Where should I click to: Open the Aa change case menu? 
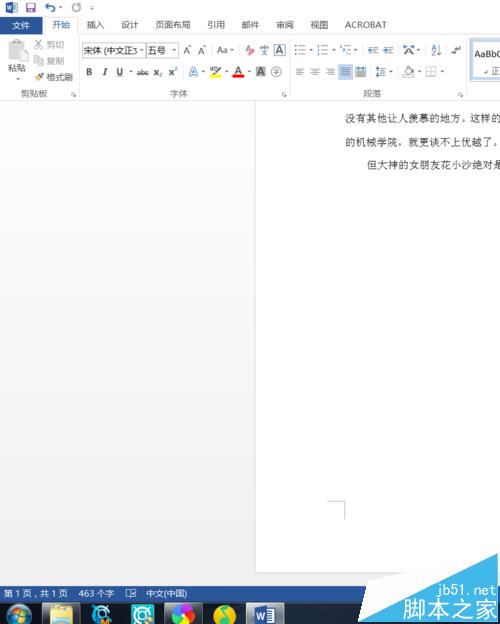click(x=225, y=50)
